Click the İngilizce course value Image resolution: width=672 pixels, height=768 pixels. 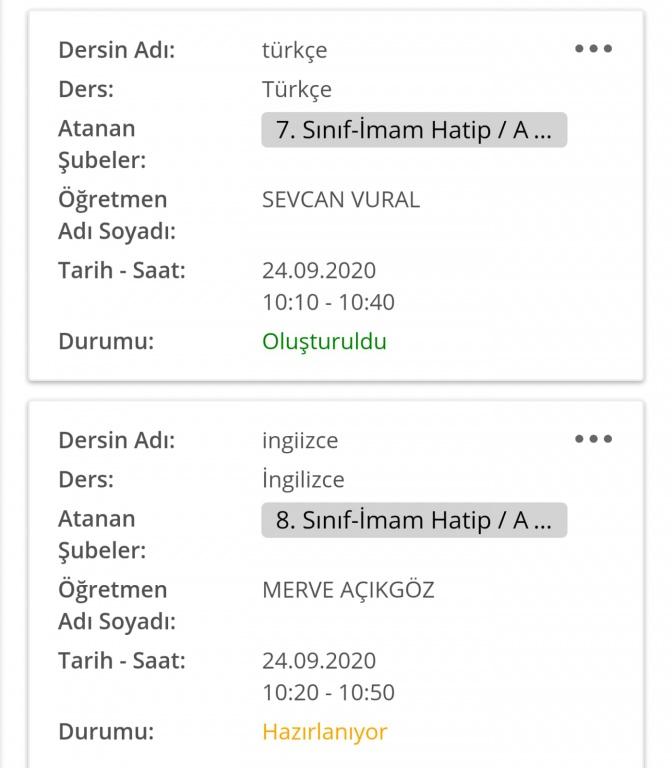(303, 479)
